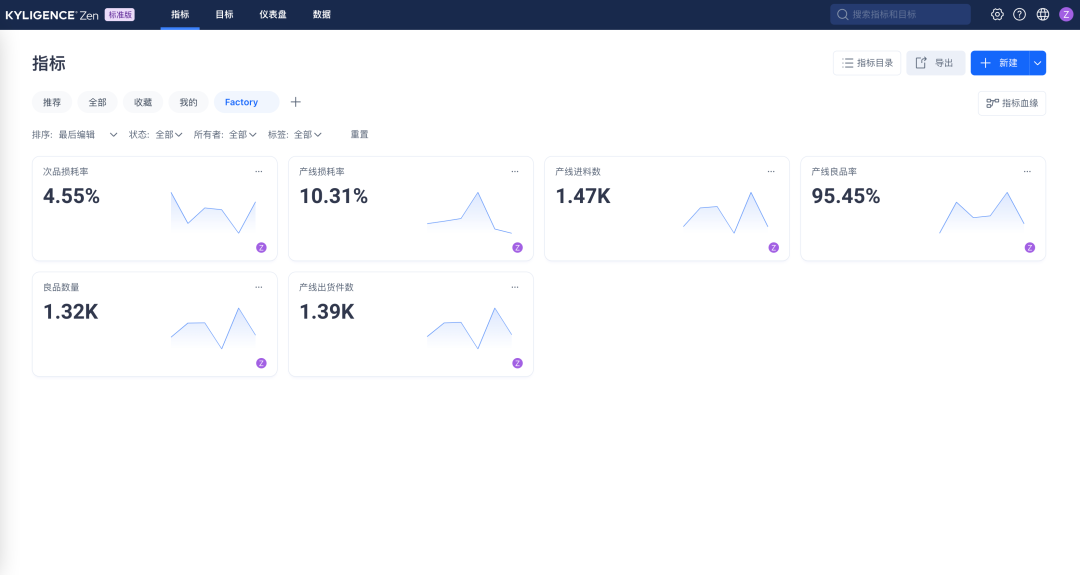Select the 全部 filter tab
Image resolution: width=1080 pixels, height=575 pixels.
pos(97,103)
